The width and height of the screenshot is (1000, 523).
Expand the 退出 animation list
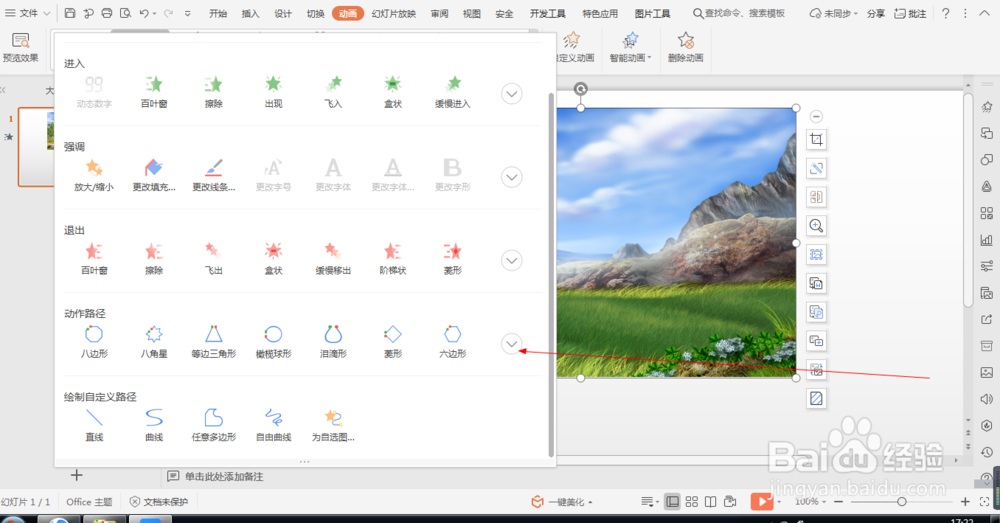tap(511, 260)
